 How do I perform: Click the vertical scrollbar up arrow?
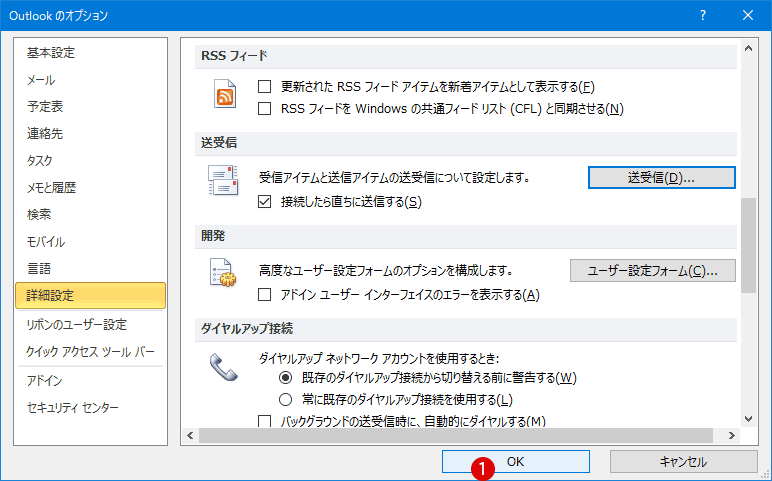tap(748, 49)
